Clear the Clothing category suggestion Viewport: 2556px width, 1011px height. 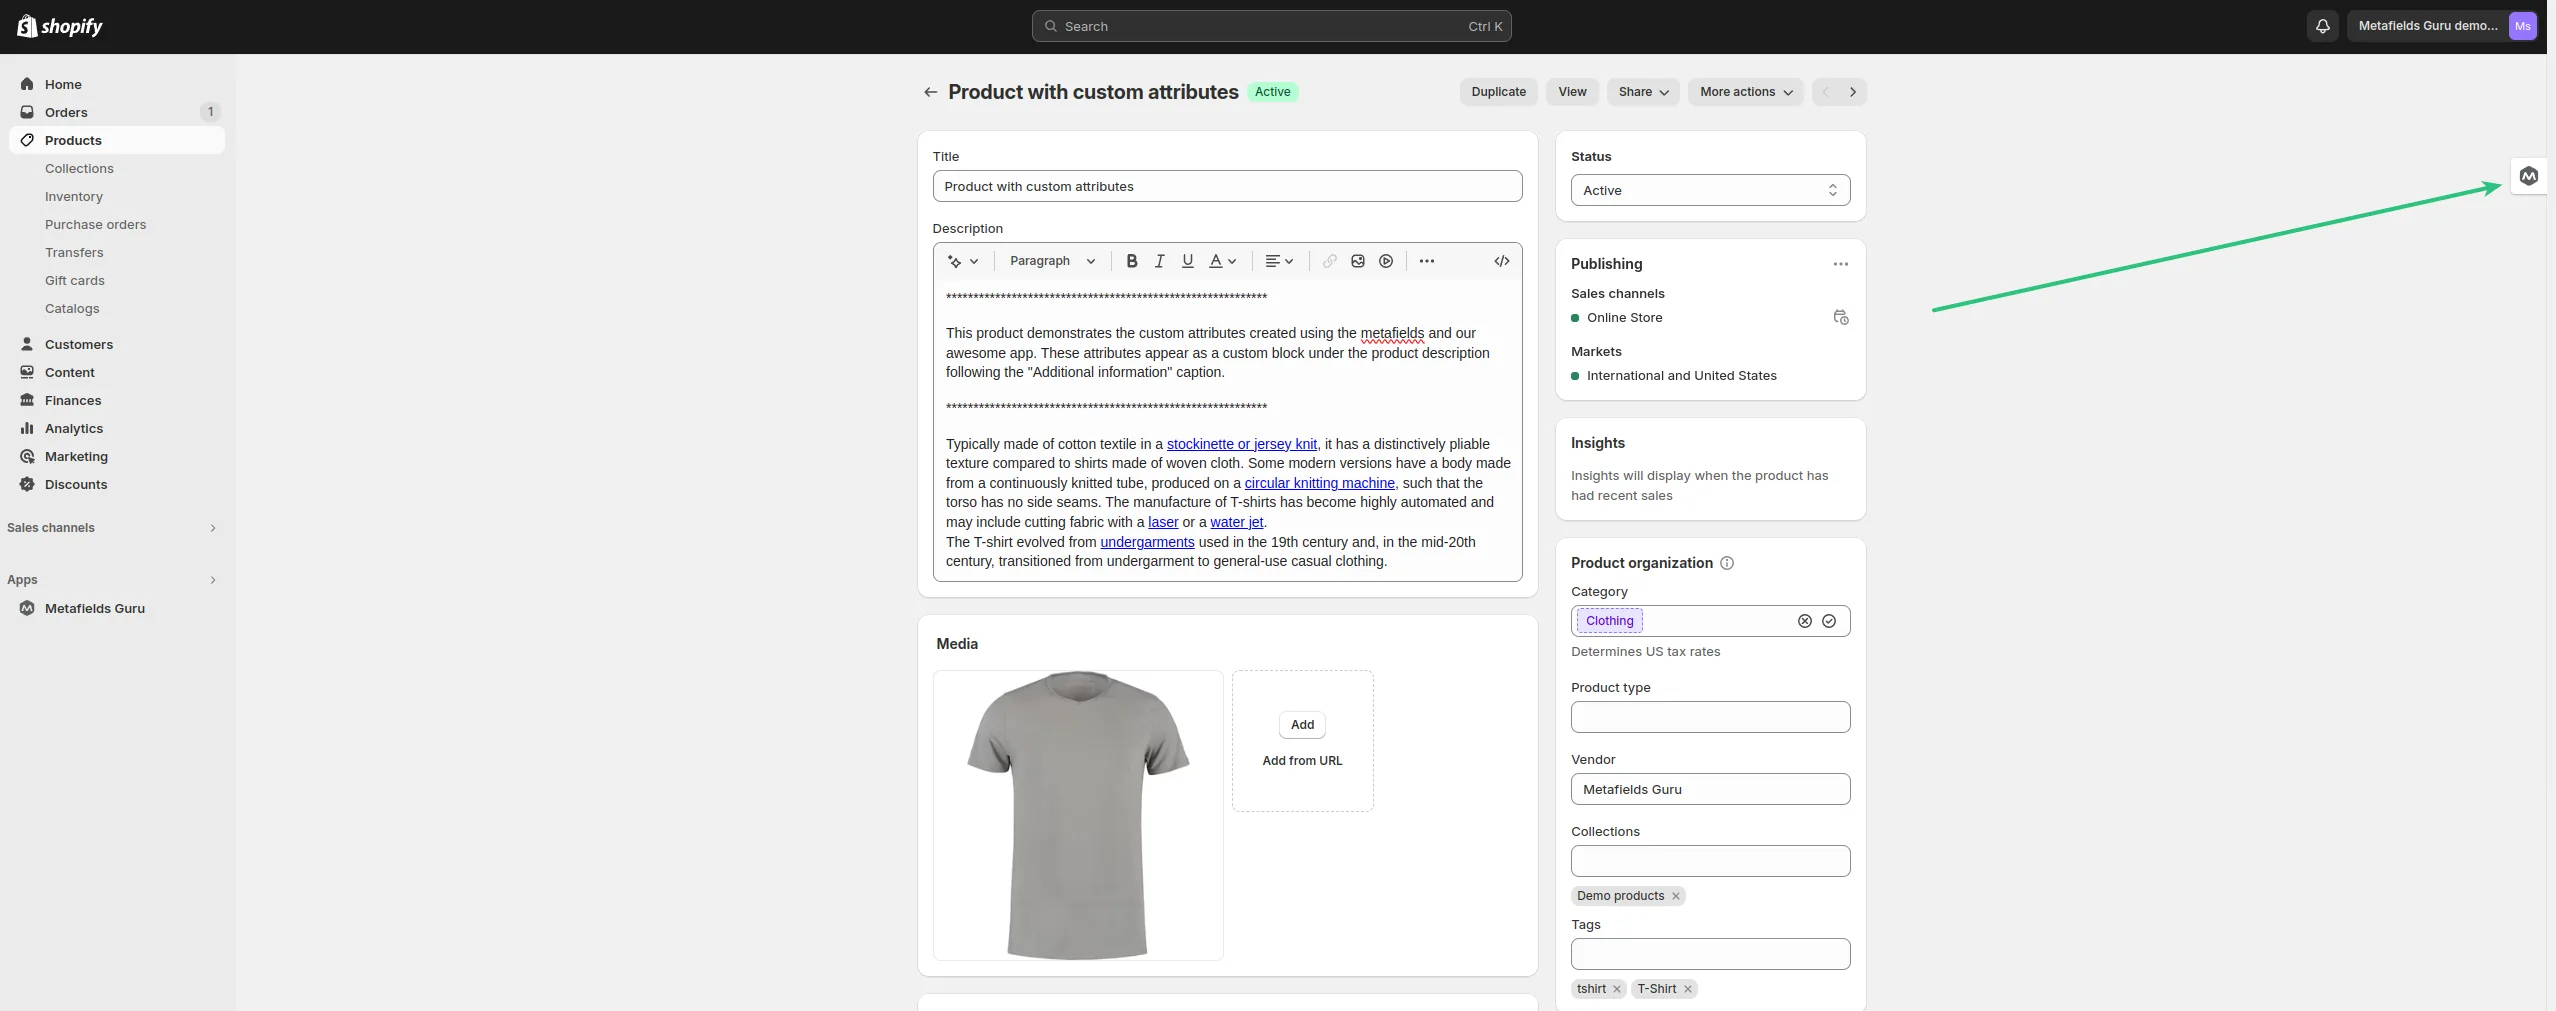(1804, 621)
